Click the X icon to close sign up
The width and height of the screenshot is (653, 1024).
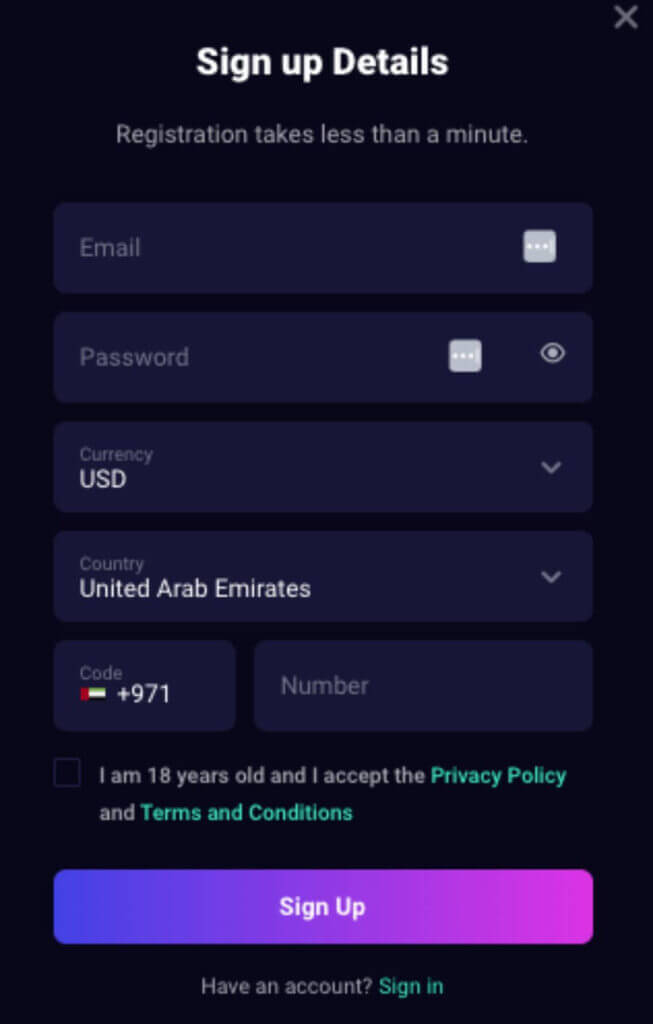[625, 17]
